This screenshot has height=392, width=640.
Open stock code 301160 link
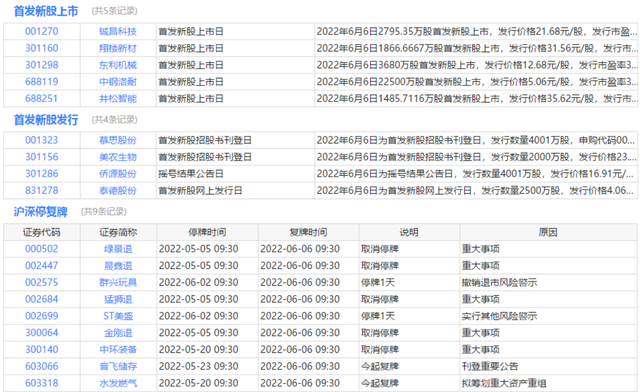click(x=42, y=48)
